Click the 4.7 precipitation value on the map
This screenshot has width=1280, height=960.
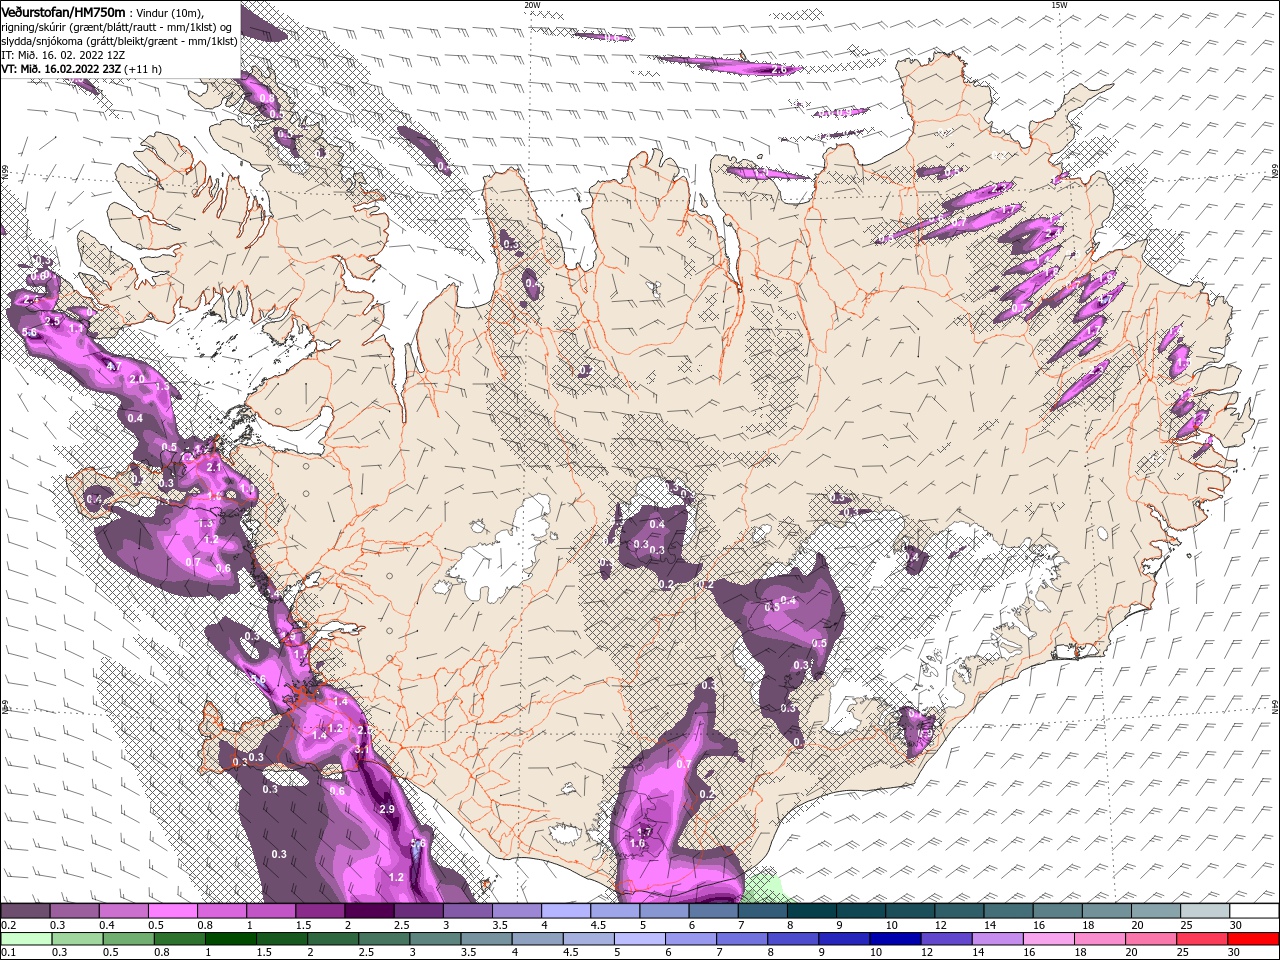(112, 366)
